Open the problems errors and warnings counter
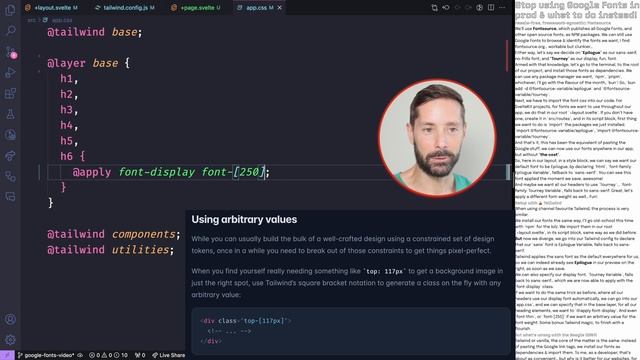The image size is (640, 360). pyautogui.click(x=108, y=355)
